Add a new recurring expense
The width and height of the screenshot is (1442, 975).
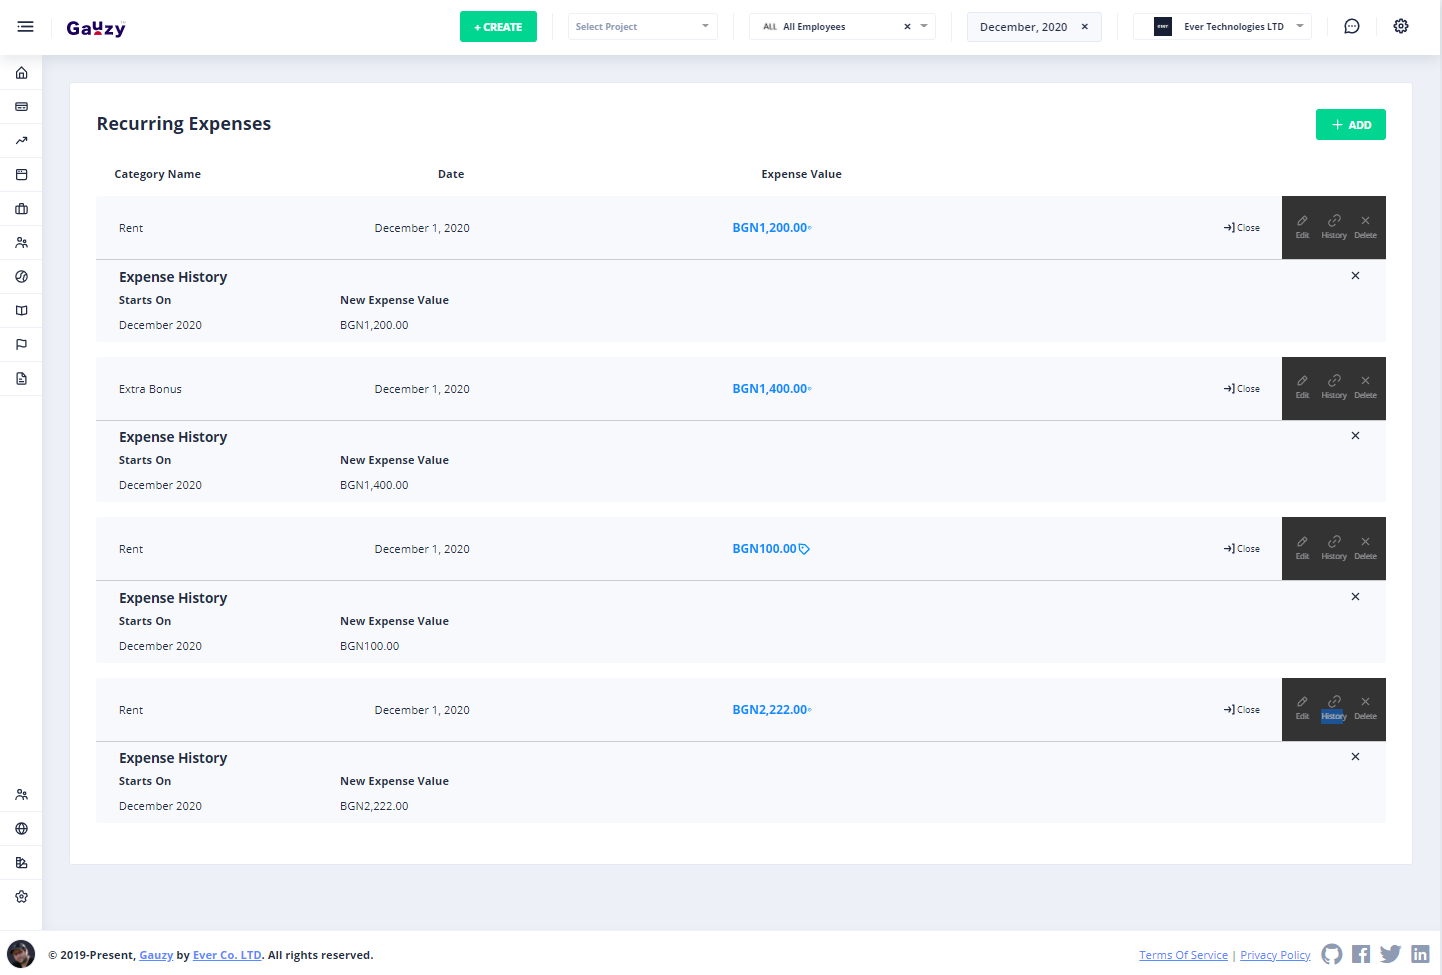point(1350,125)
